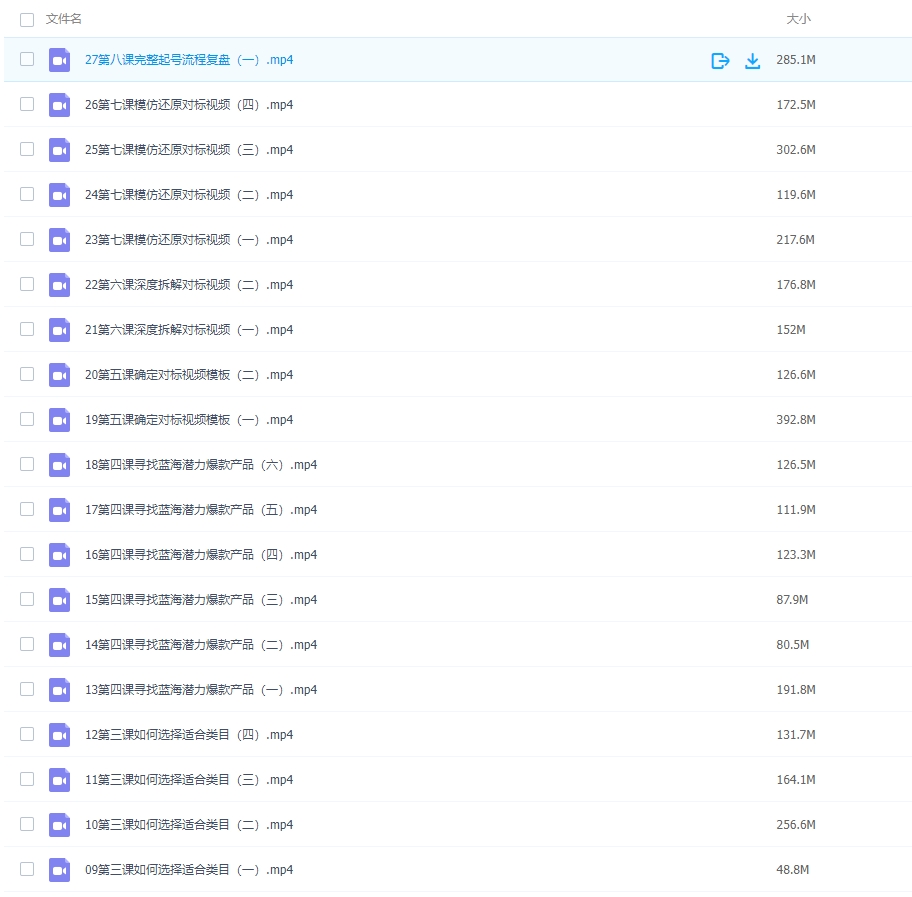Tick the checkbox for 10第三课如何选择适合类目（二）
The image size is (912, 897).
(x=27, y=824)
